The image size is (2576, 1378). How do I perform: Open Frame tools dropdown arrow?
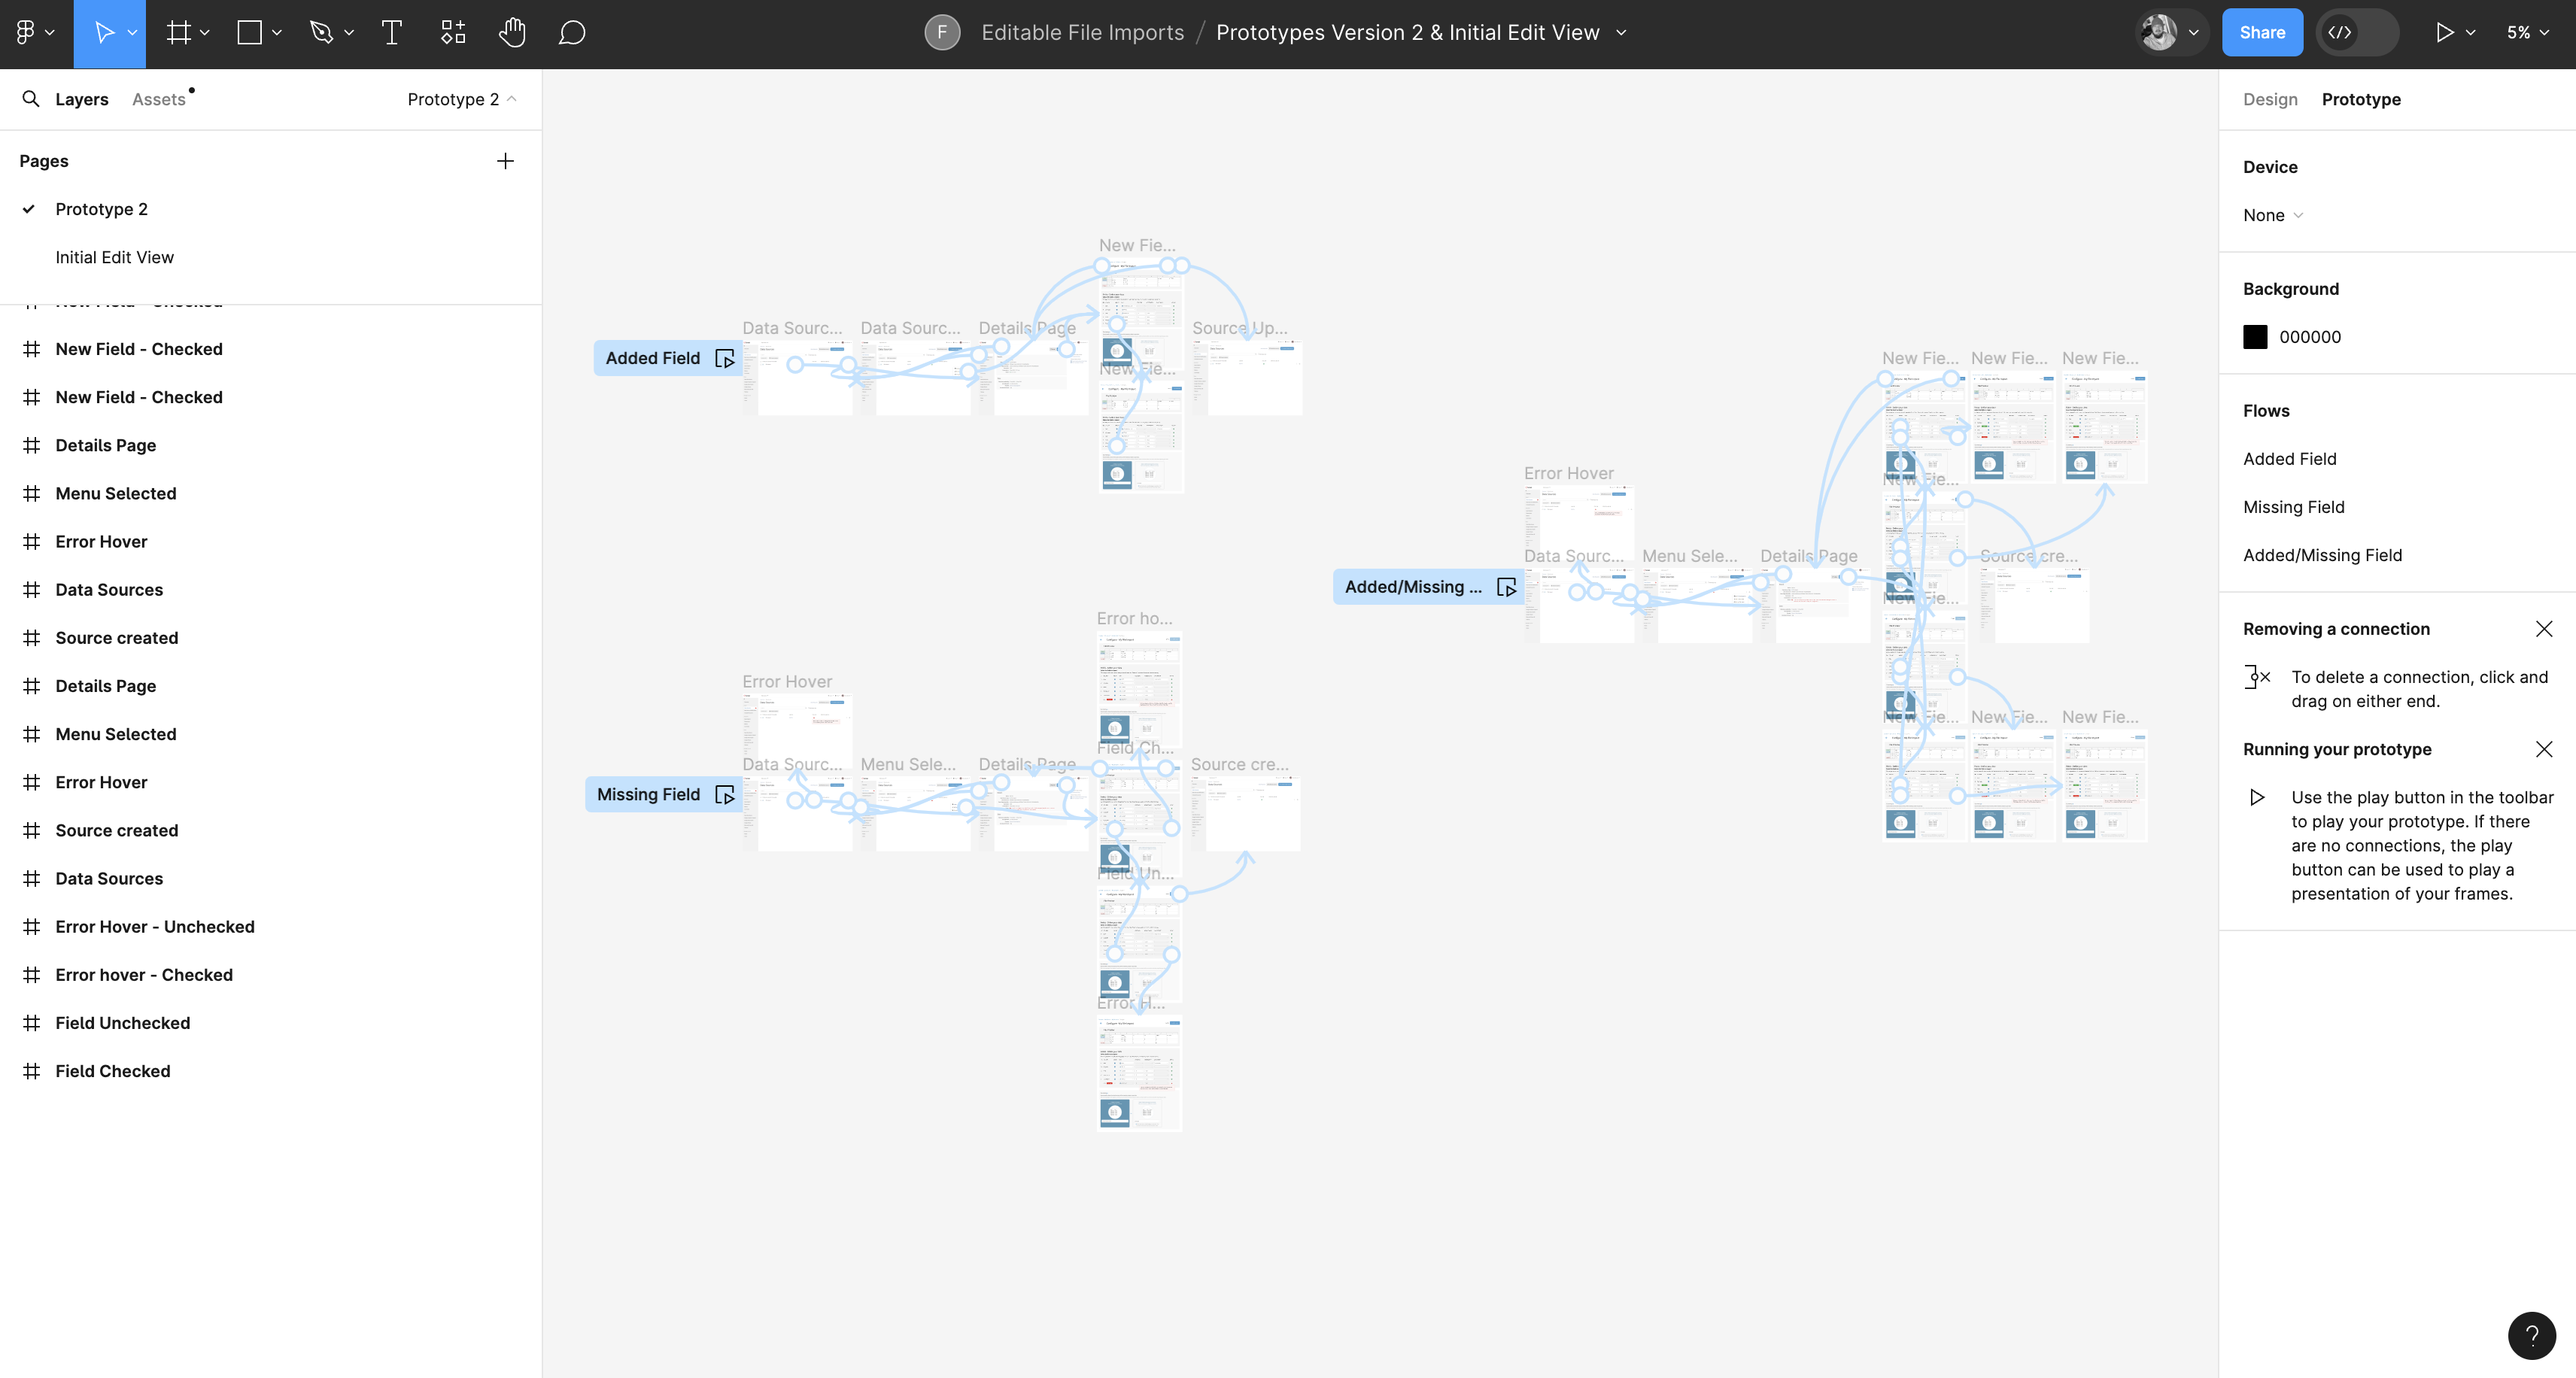(205, 33)
